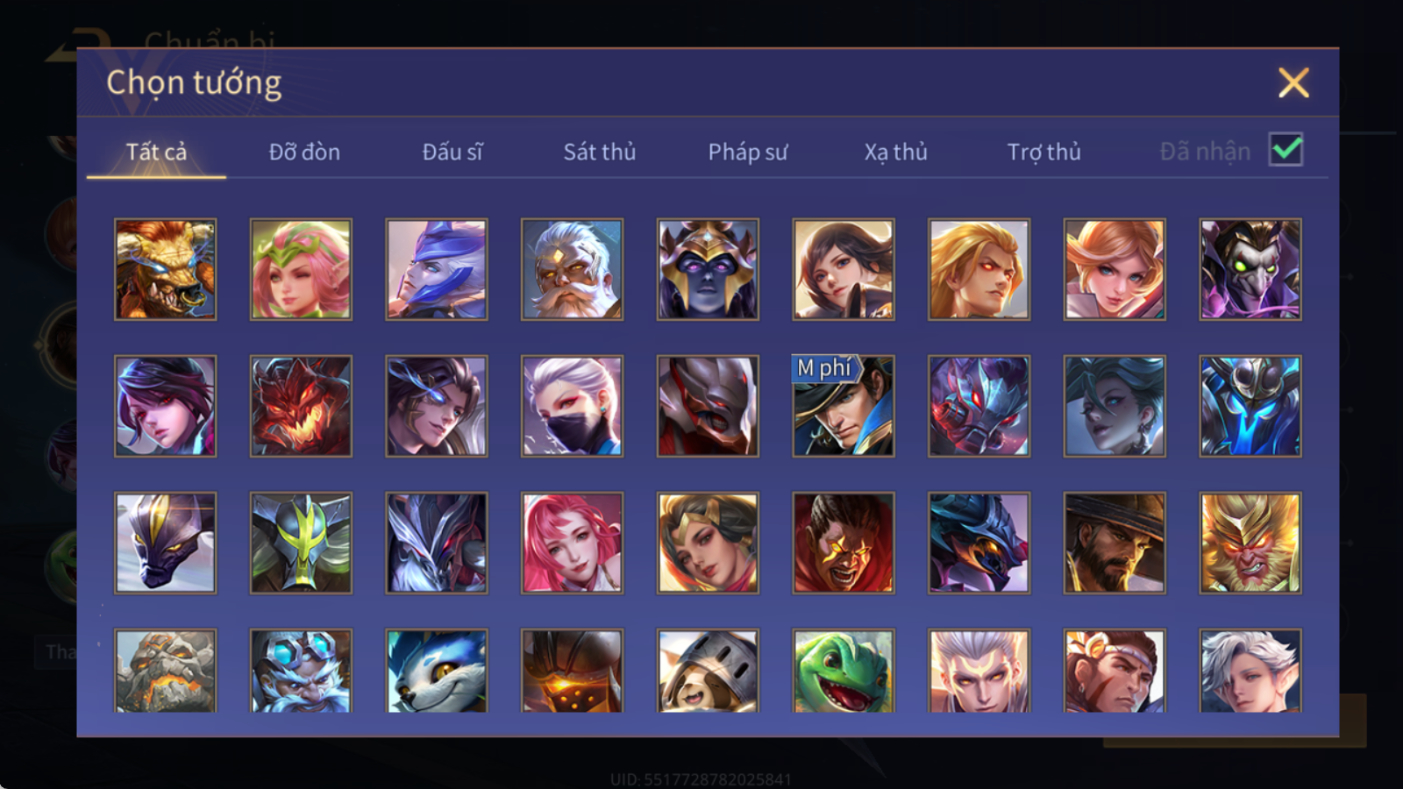The height and width of the screenshot is (789, 1403).
Task: Select the blue raccoon hero portrait
Action: [x=437, y=670]
